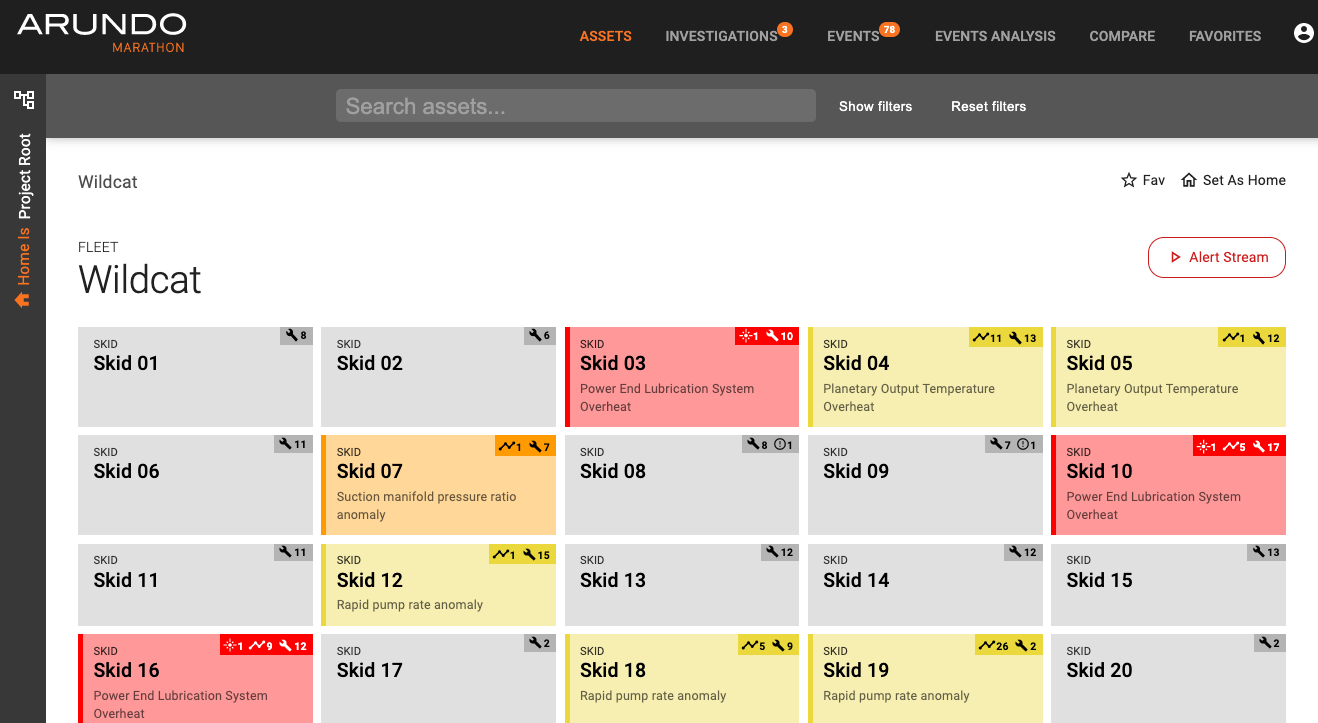The height and width of the screenshot is (723, 1318).
Task: Open the Investigations tab
Action: 721,36
